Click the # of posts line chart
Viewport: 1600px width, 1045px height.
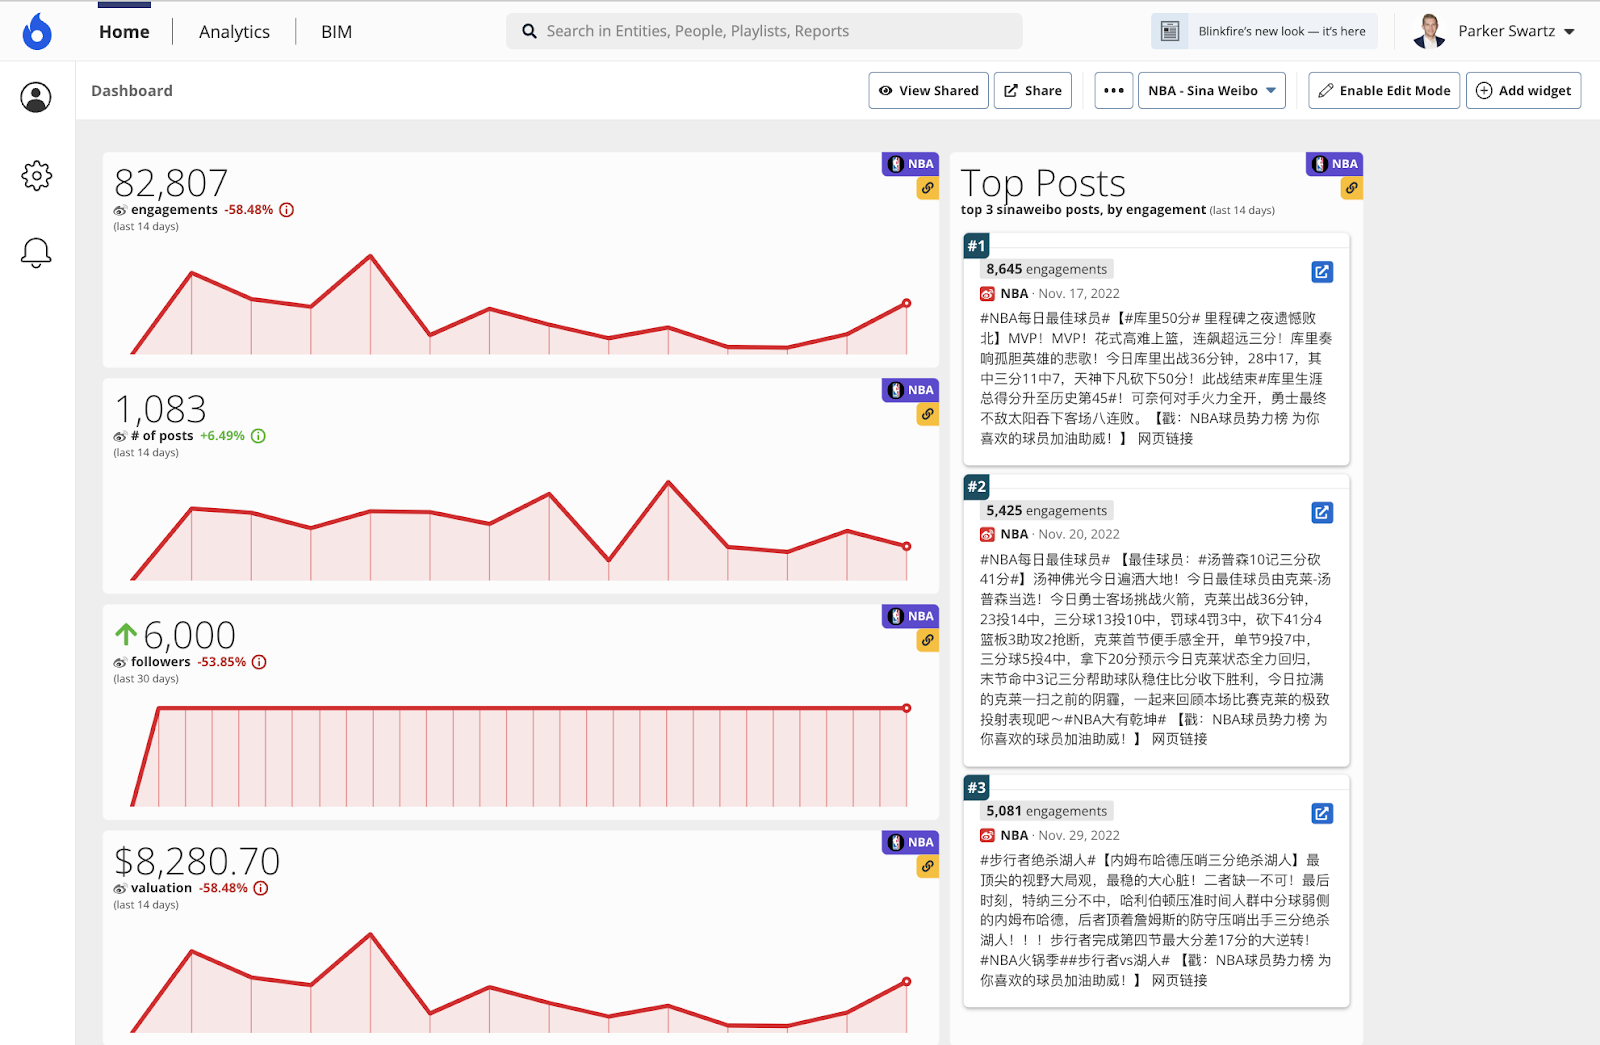click(x=520, y=530)
